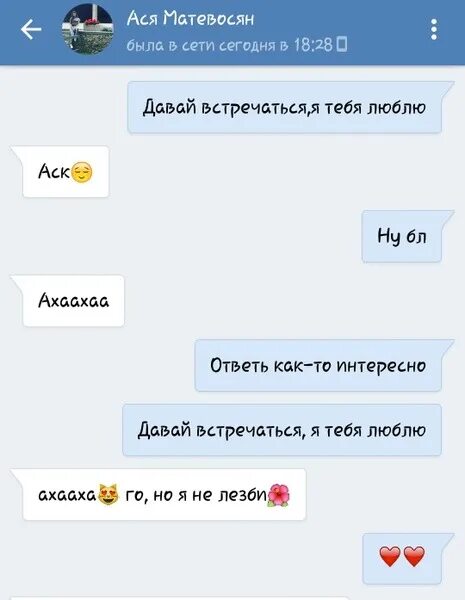Tap the heart-eyes cat emoji
The height and width of the screenshot is (600, 465).
pyautogui.click(x=109, y=494)
